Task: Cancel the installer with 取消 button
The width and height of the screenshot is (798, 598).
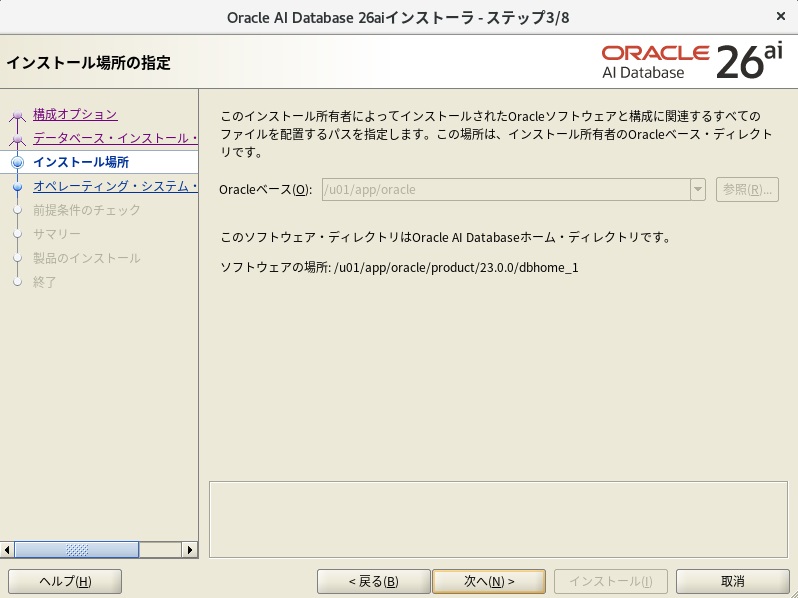Action: click(733, 581)
